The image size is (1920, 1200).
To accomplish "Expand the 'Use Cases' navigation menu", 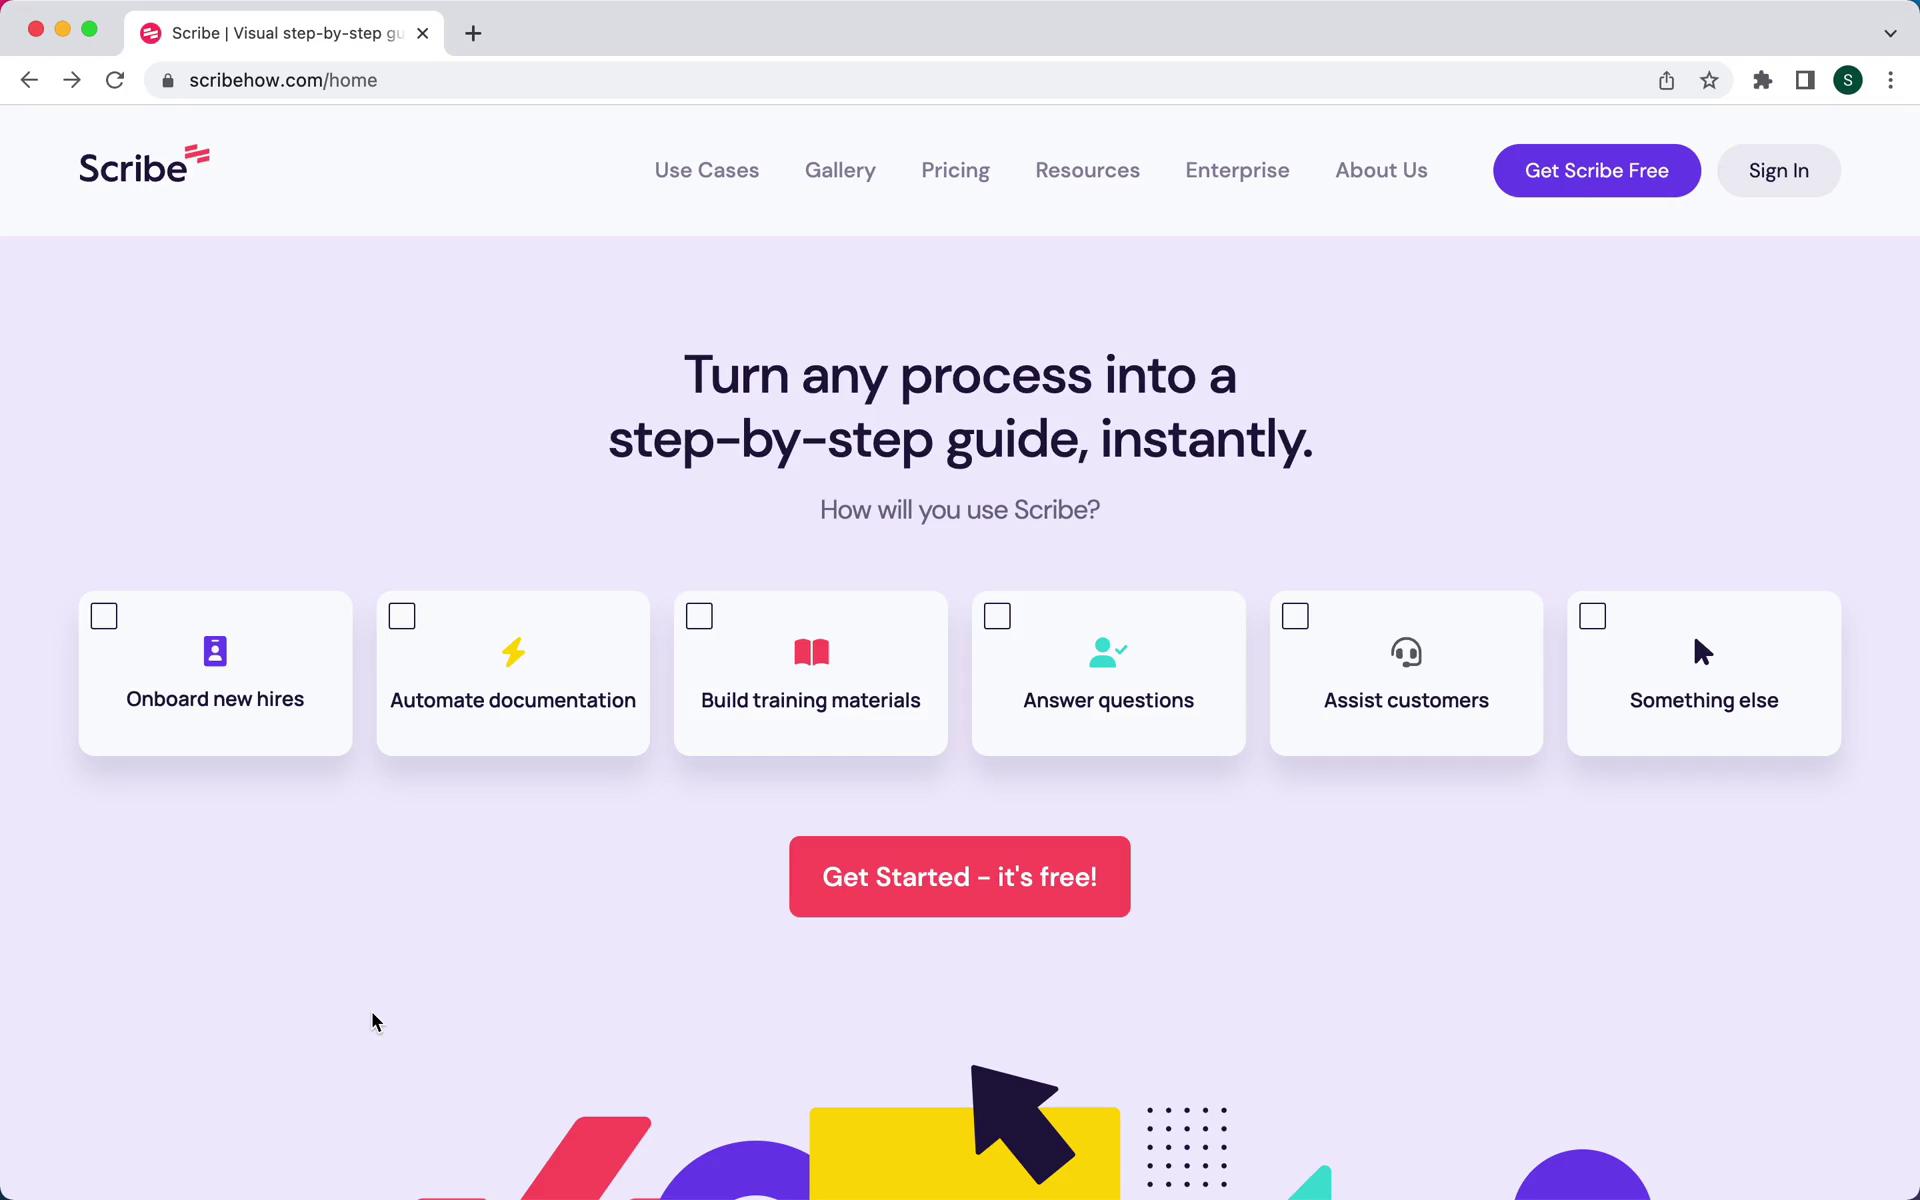I will pyautogui.click(x=706, y=170).
